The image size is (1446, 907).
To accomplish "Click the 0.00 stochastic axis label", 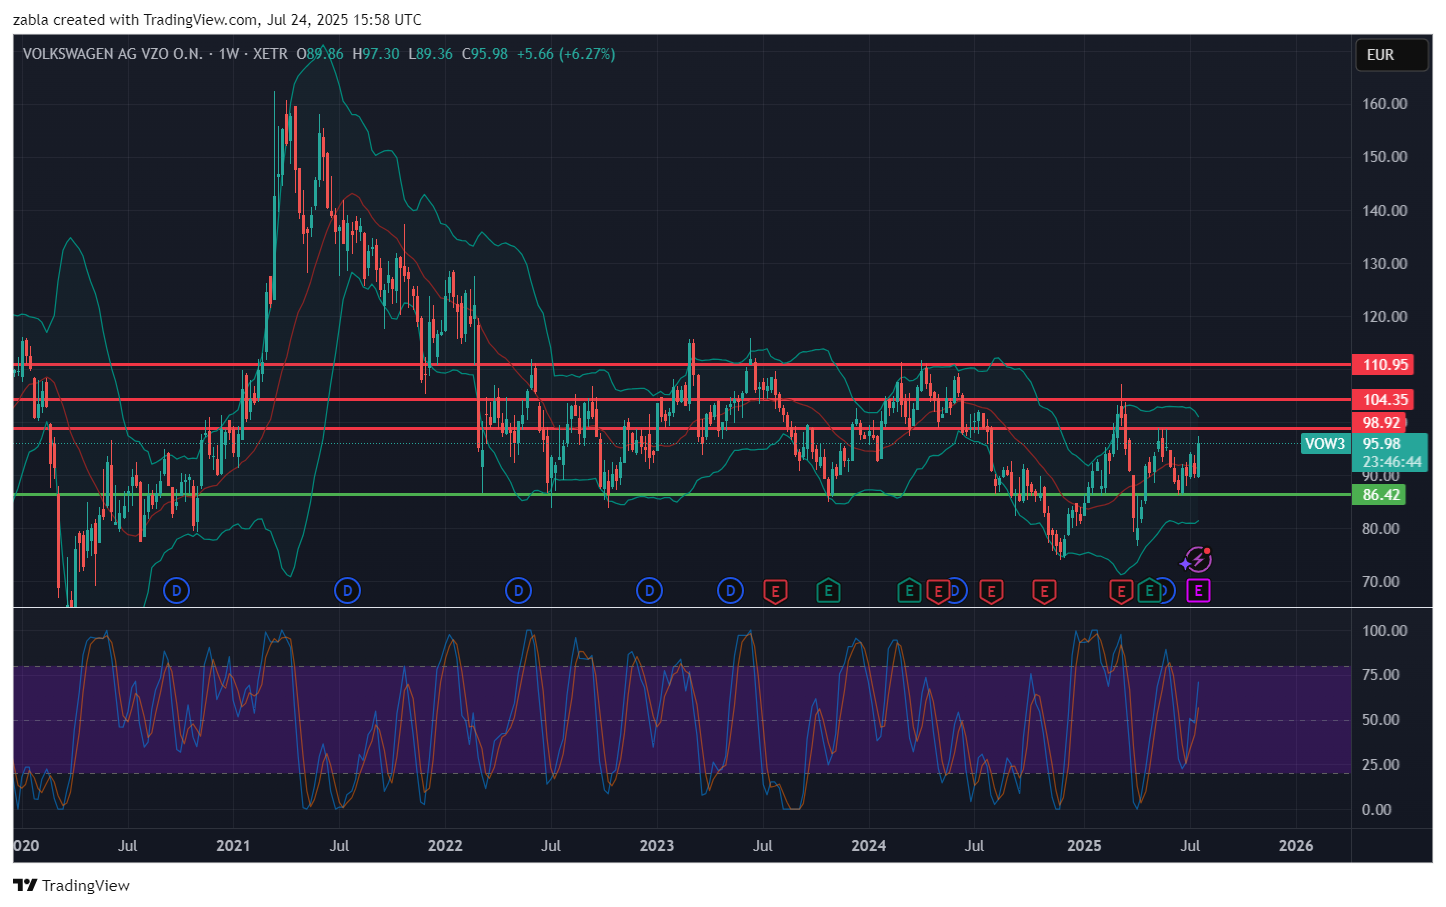I will point(1377,810).
